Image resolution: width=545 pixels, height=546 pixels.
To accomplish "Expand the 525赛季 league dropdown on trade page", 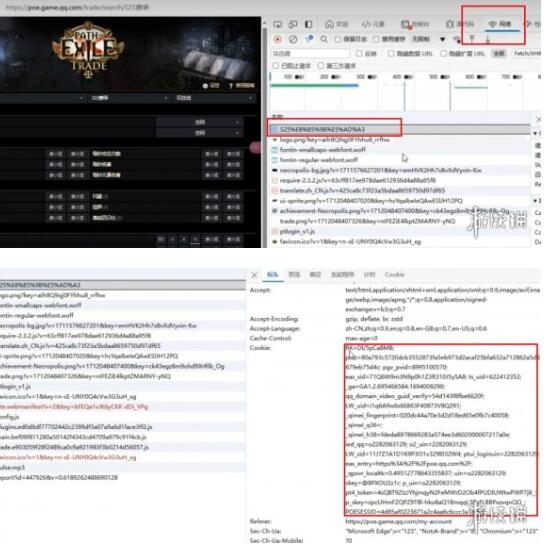I will 130,98.
